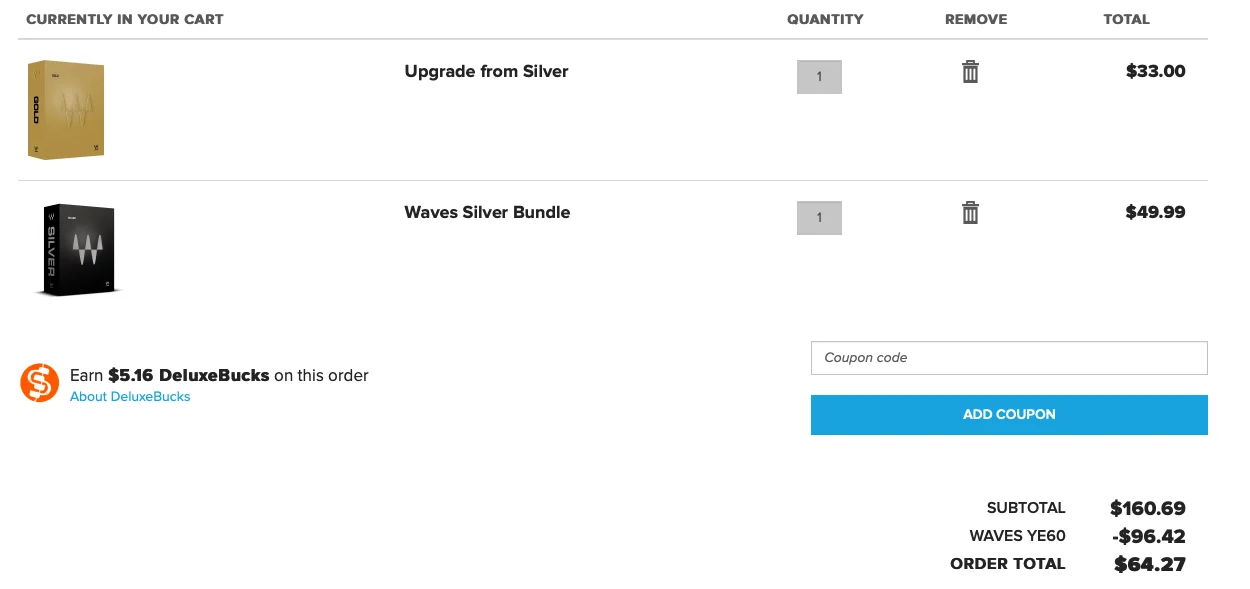This screenshot has height=589, width=1250.
Task: Click the $33.00 item total
Action: point(1155,71)
